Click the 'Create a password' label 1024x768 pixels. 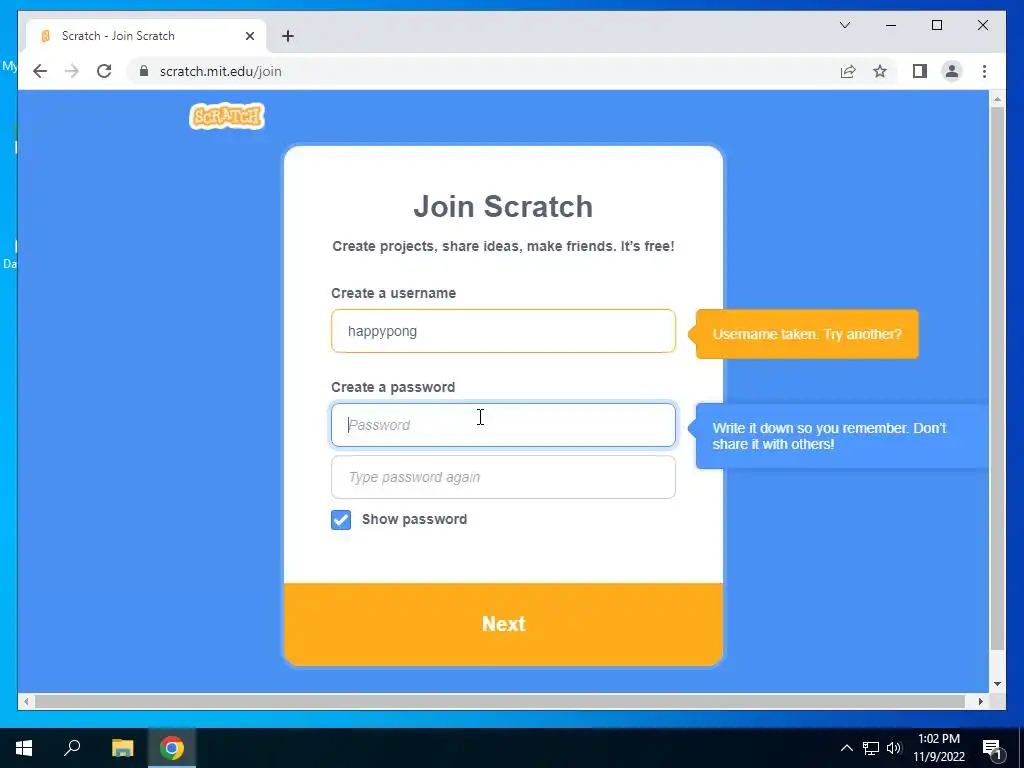(x=393, y=387)
